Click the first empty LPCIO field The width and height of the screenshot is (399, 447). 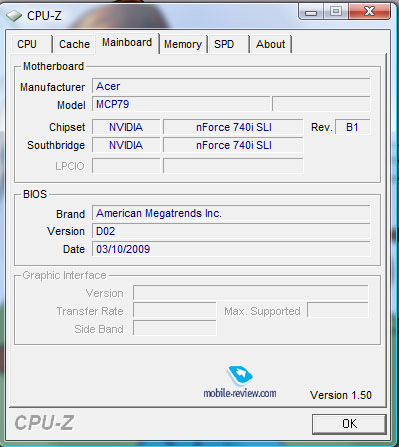(126, 166)
